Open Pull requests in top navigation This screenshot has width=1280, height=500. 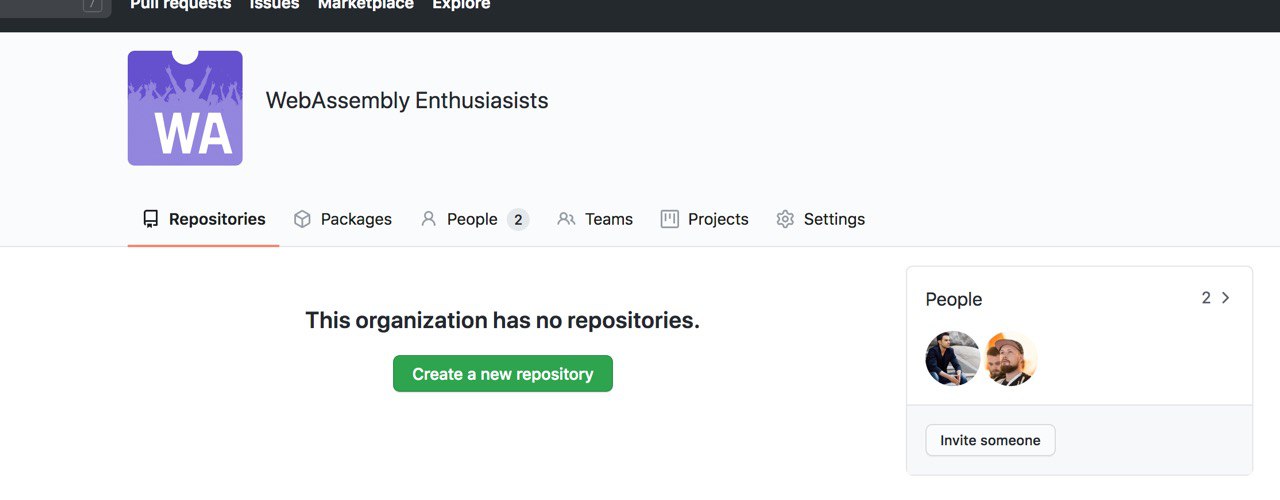click(x=180, y=5)
